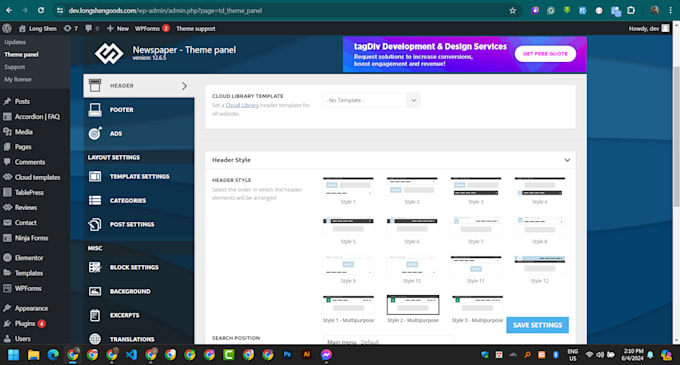
Task: Visit the Long Shen site home link
Action: tap(38, 29)
